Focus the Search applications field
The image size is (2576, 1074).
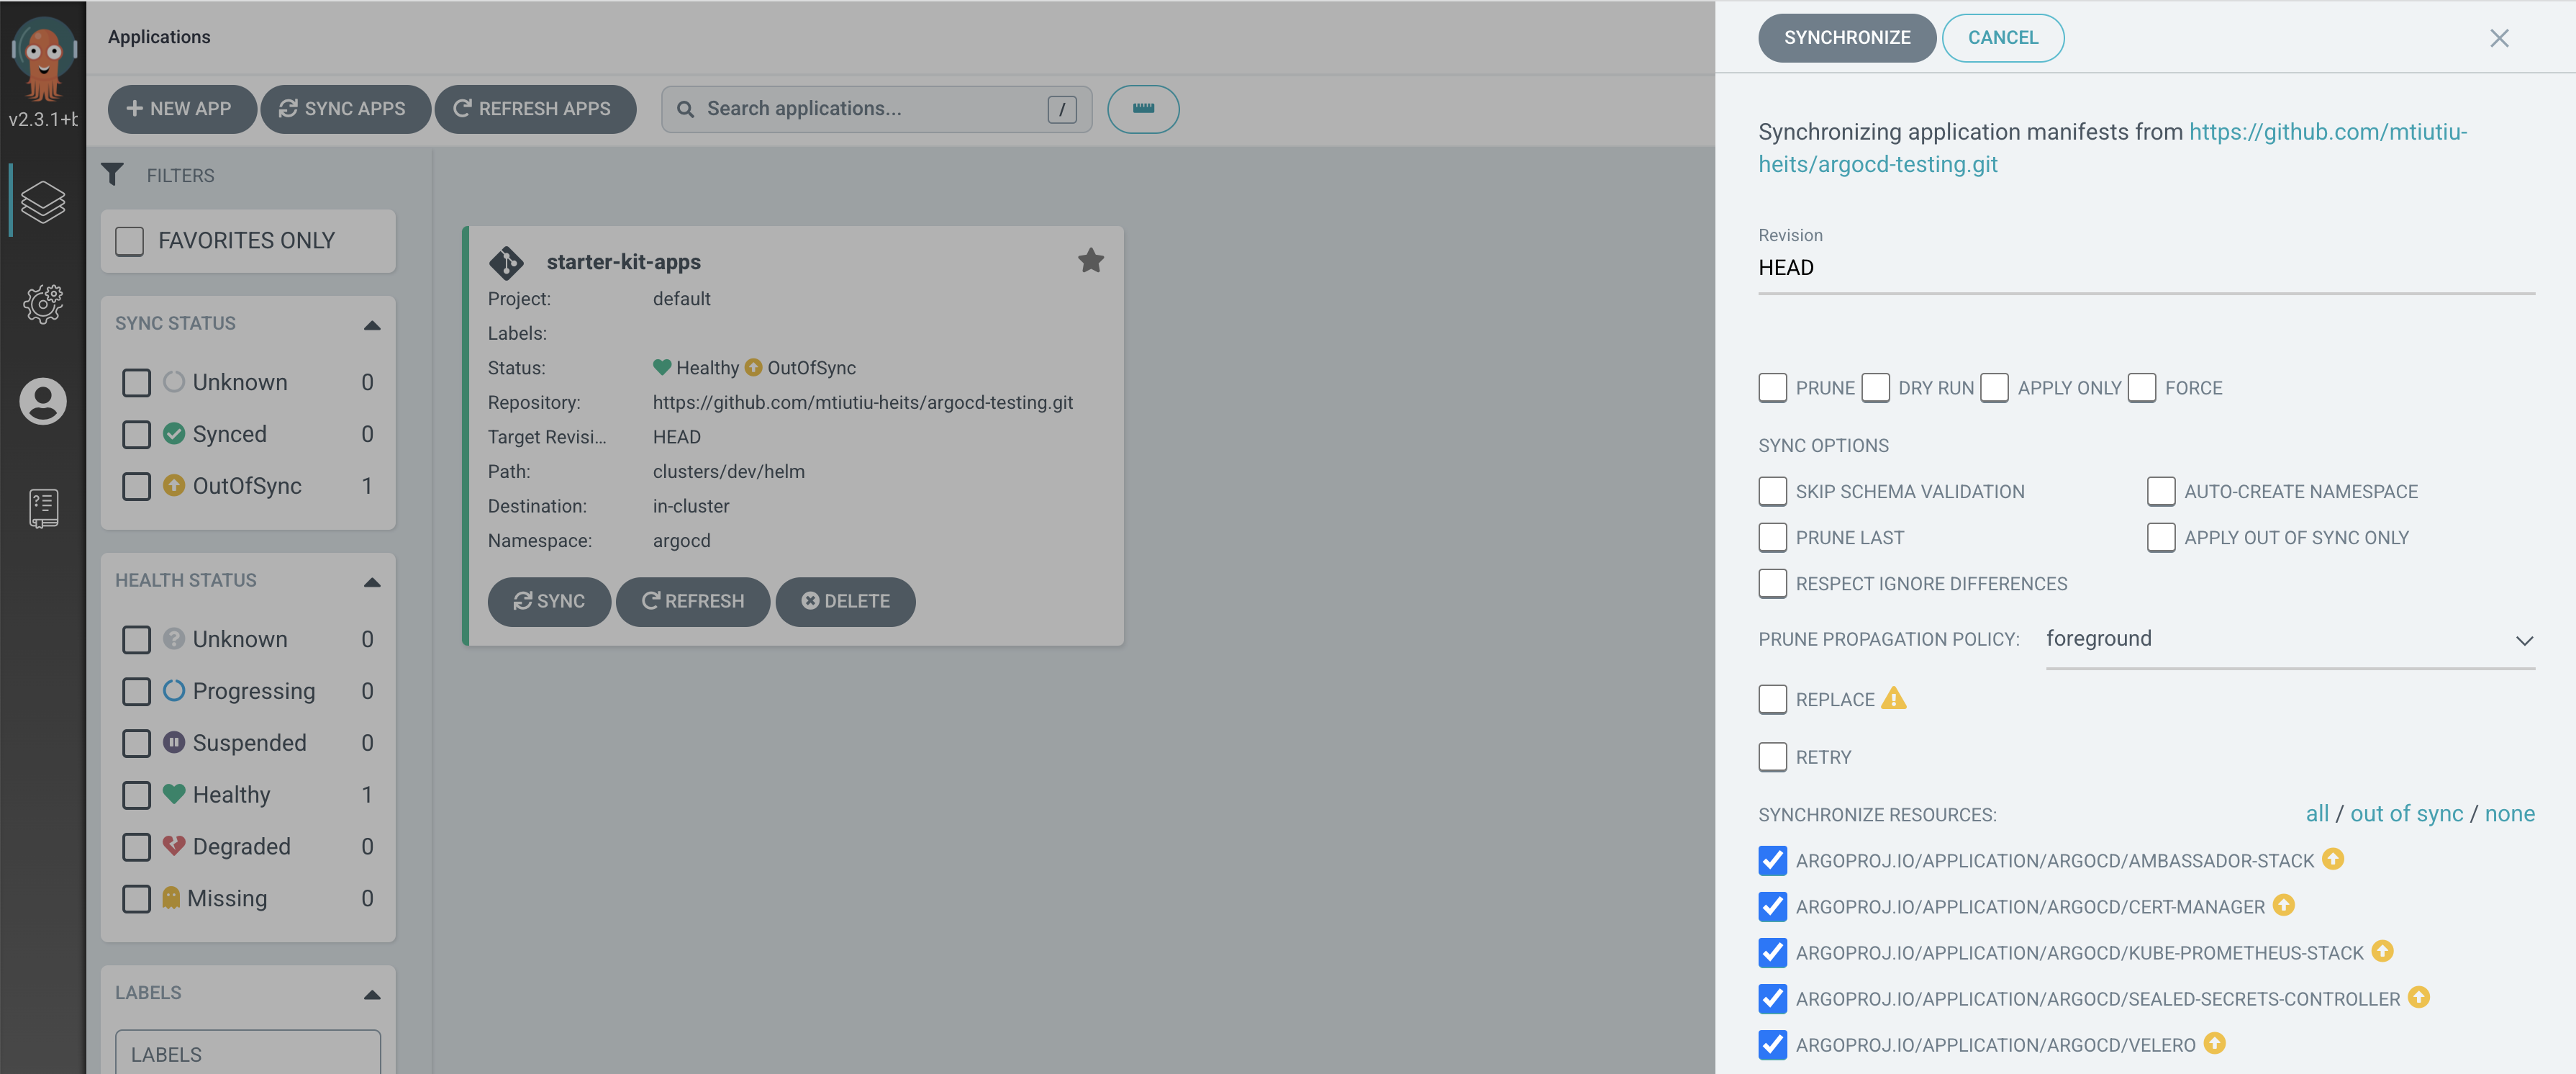[870, 108]
